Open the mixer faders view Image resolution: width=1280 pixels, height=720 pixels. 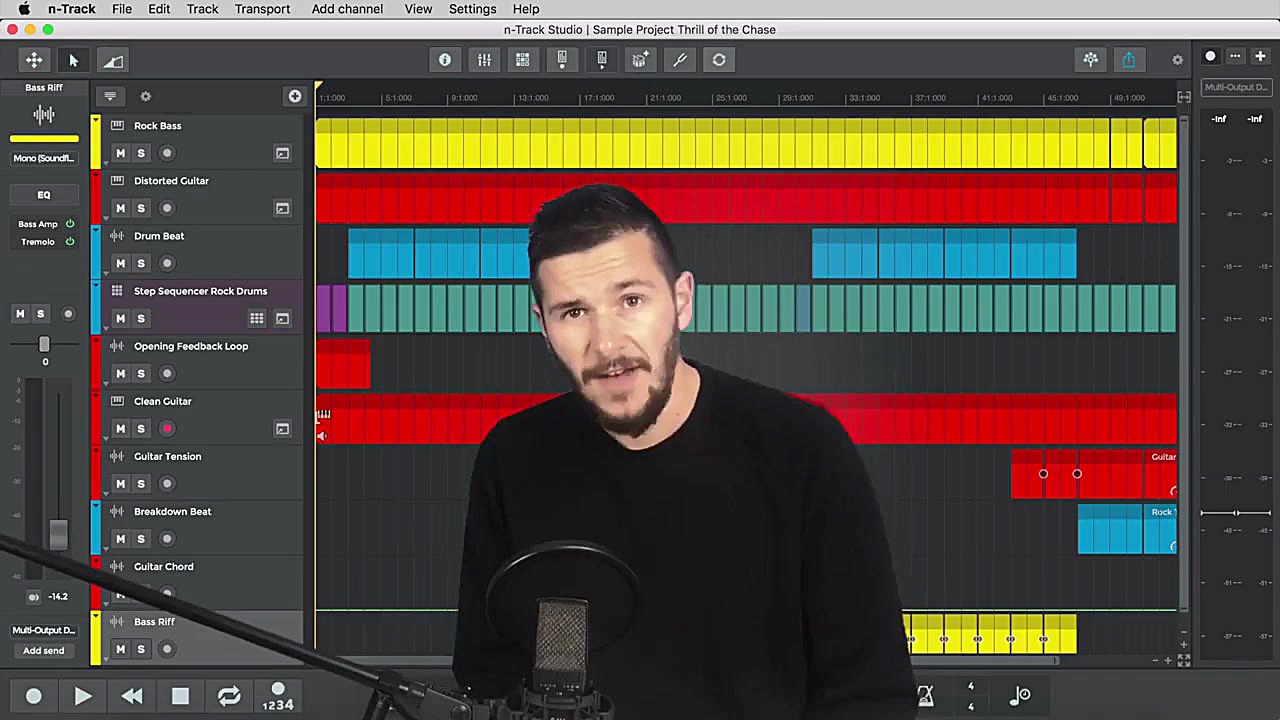coord(484,60)
